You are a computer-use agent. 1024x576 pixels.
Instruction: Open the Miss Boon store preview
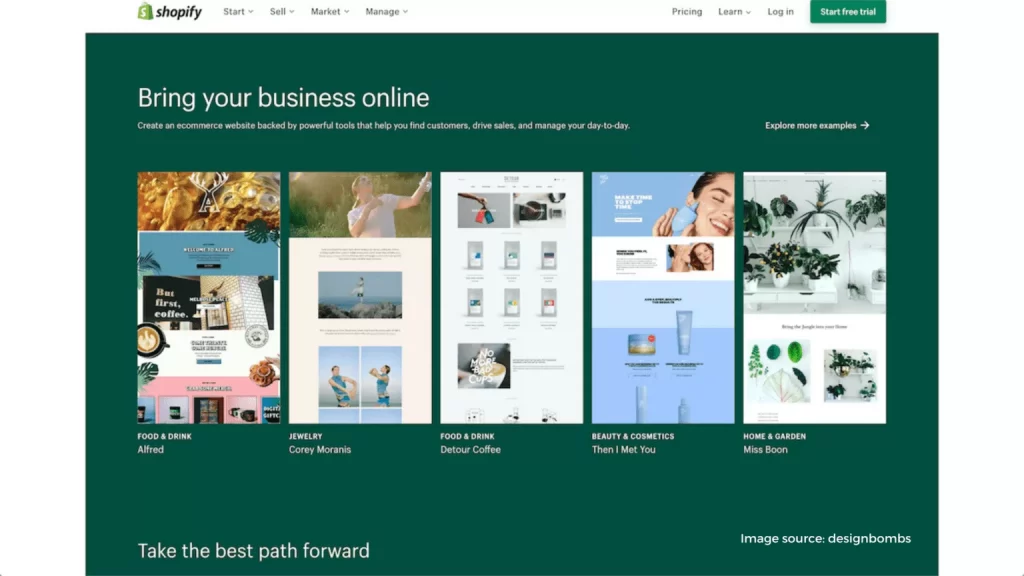click(x=814, y=298)
